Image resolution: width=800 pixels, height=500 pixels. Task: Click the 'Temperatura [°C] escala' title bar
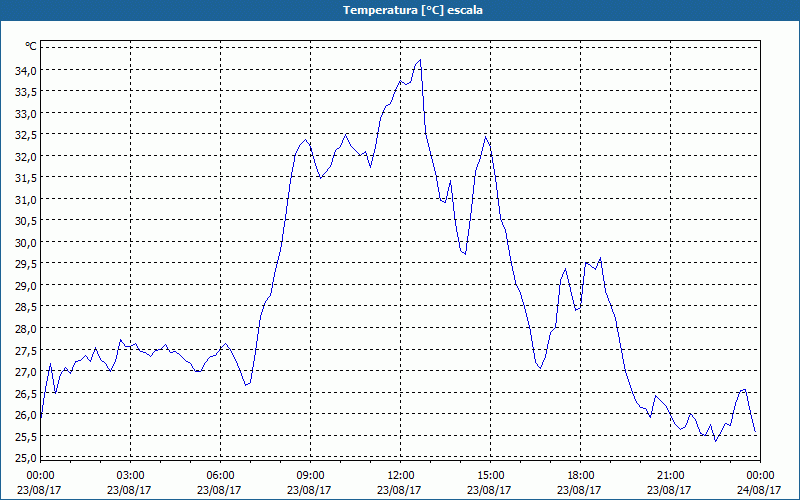click(x=400, y=10)
